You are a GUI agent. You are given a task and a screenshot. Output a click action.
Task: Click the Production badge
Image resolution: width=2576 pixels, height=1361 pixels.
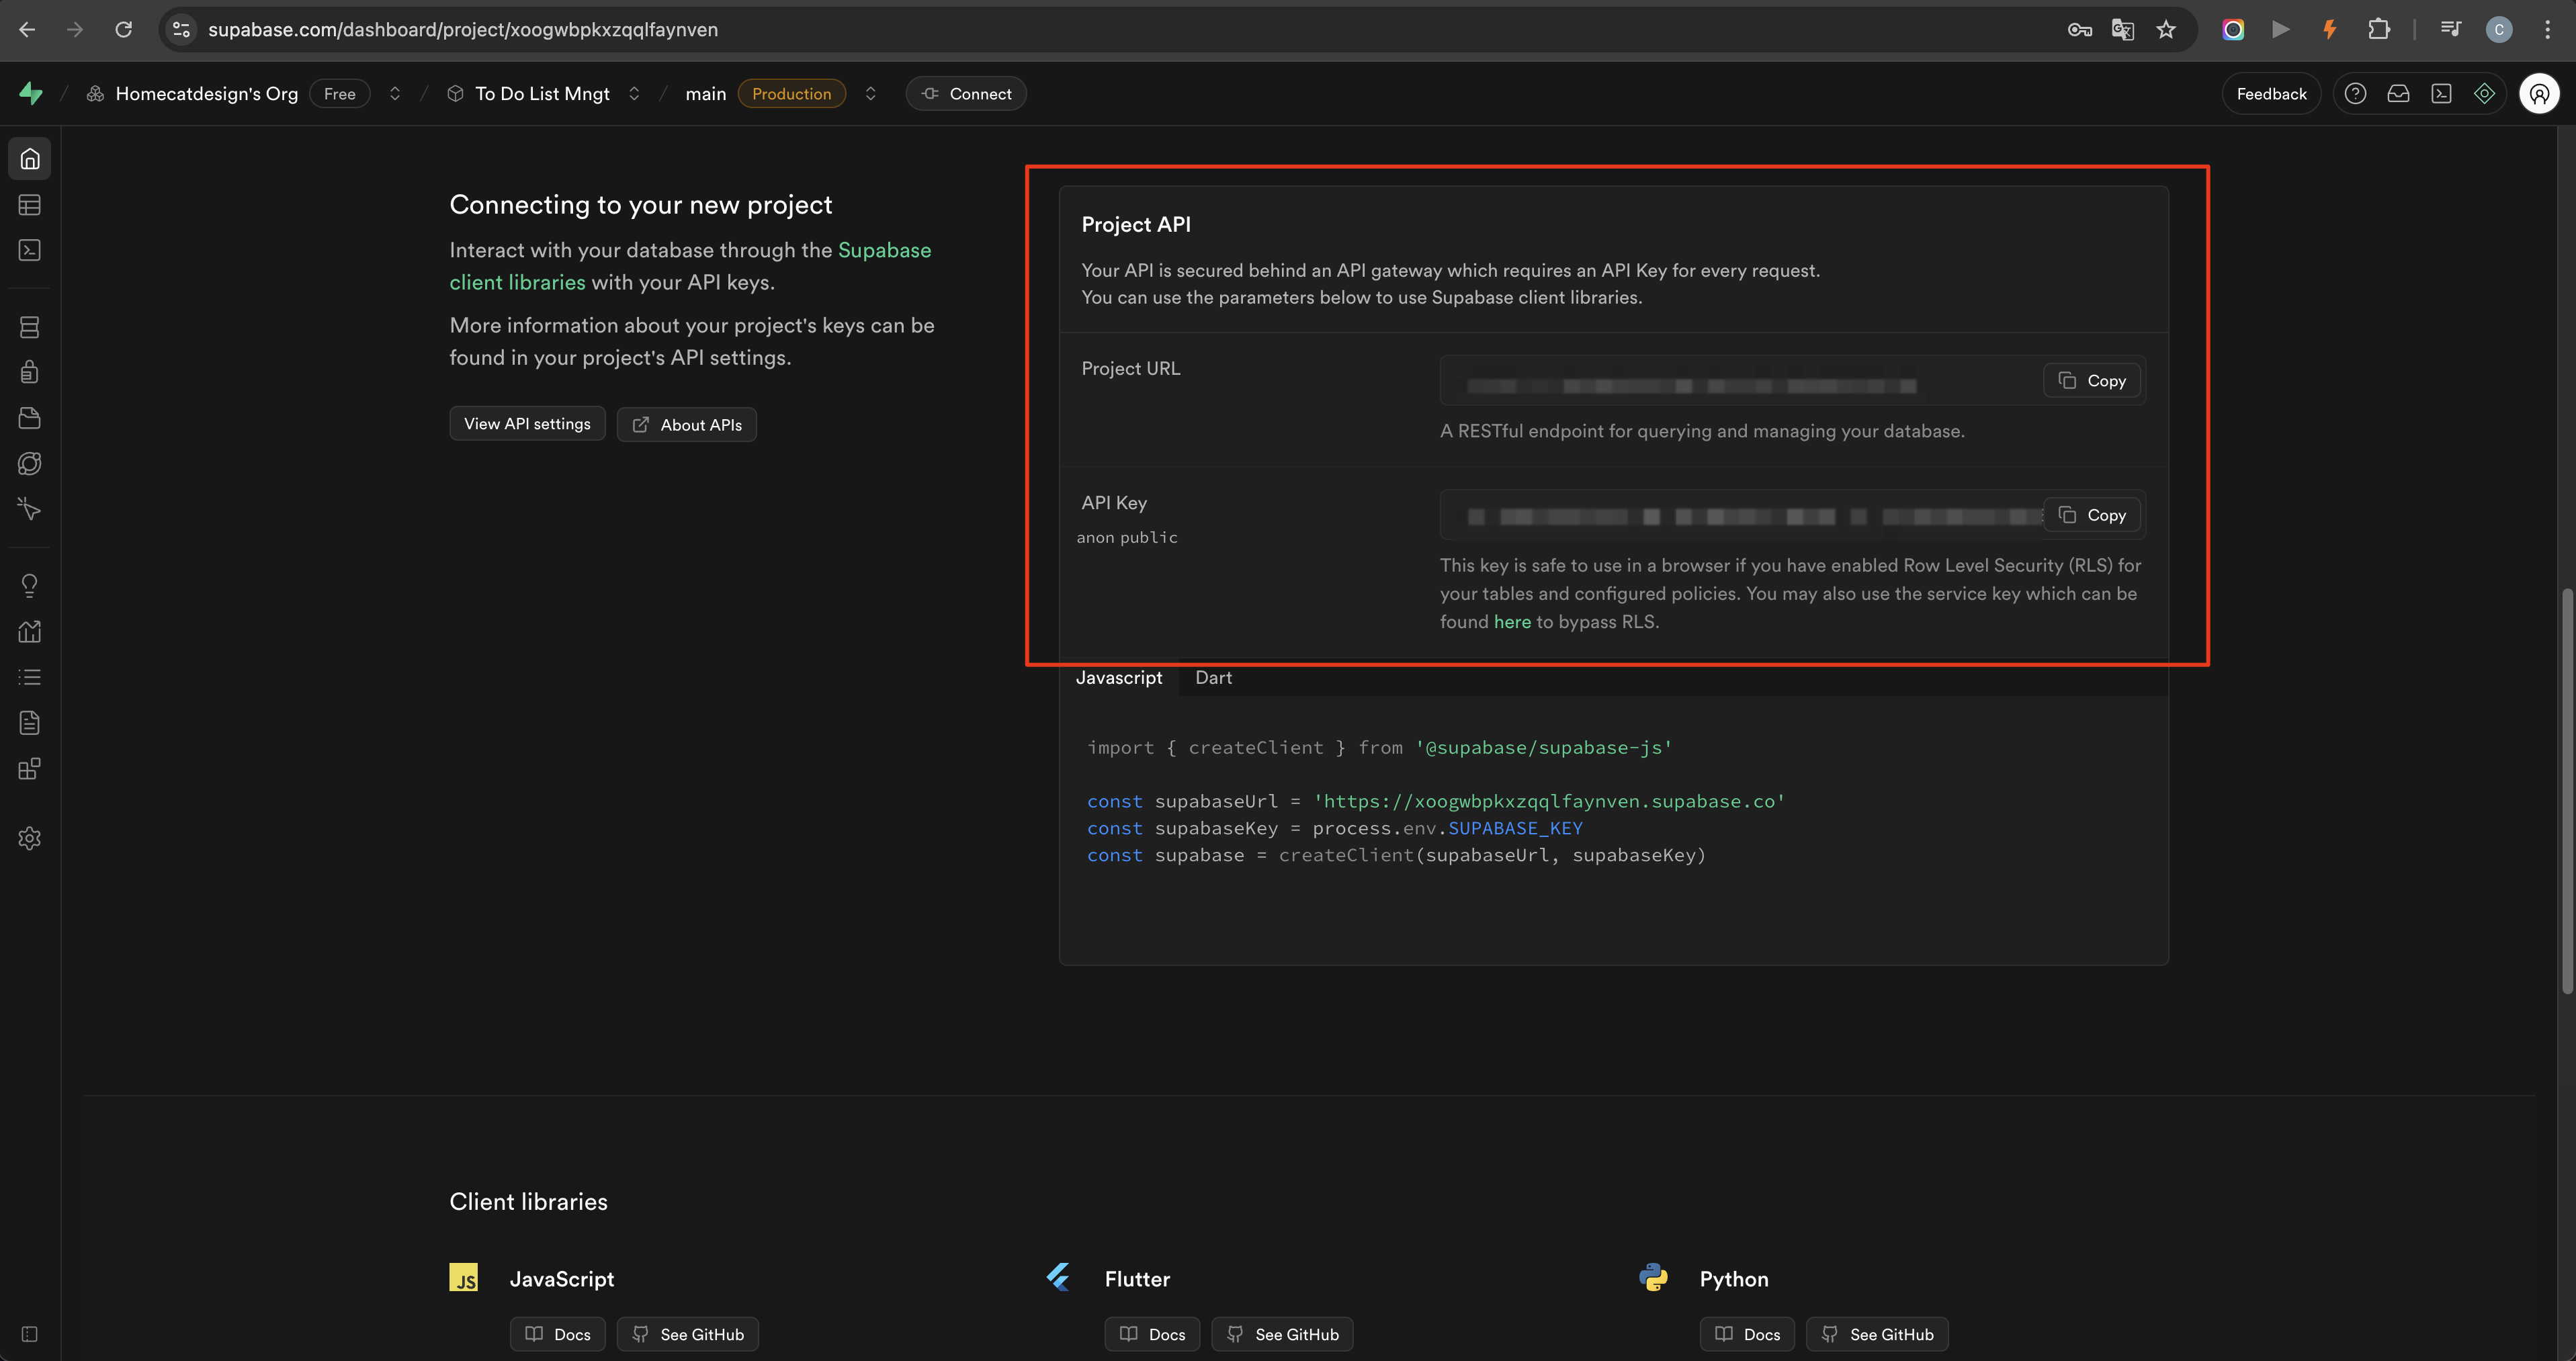pyautogui.click(x=791, y=93)
